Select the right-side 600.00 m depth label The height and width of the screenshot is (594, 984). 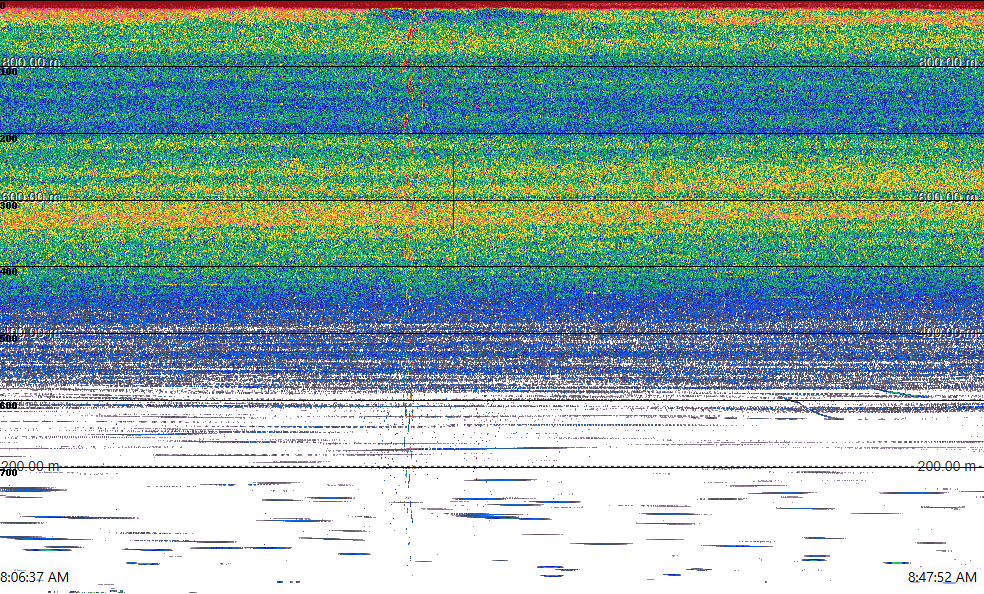(x=948, y=196)
